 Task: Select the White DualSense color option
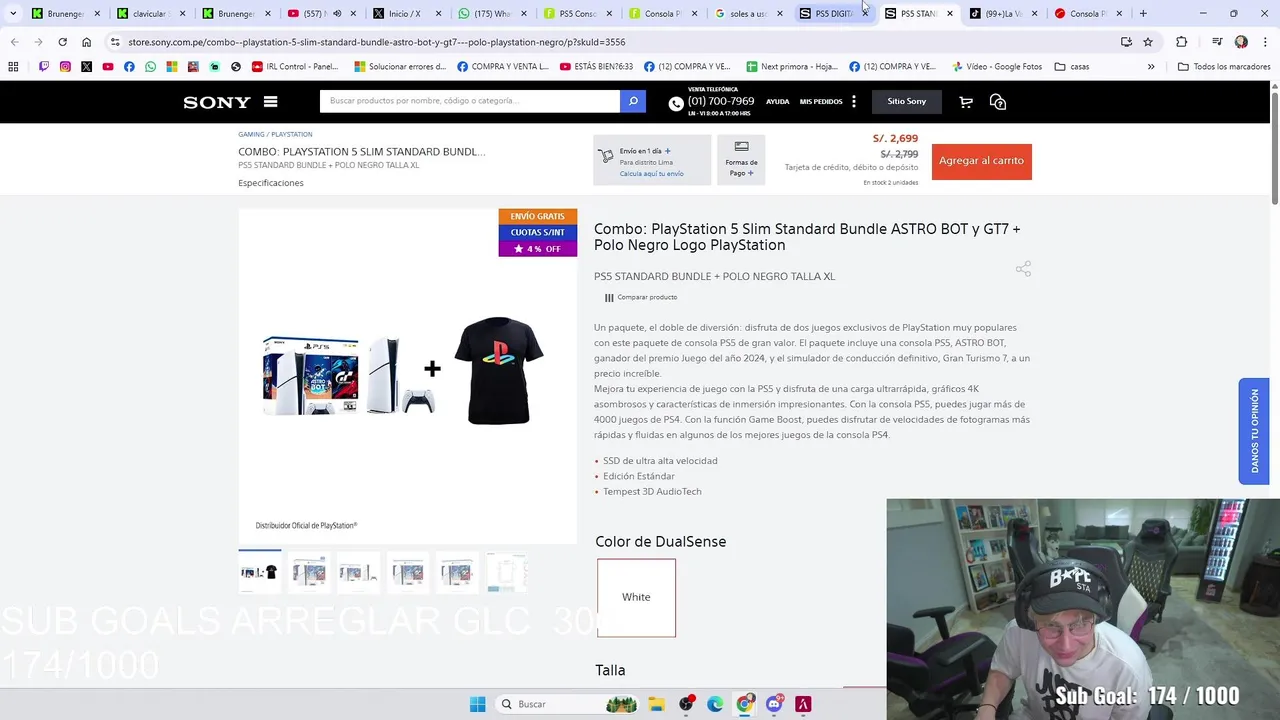636,597
